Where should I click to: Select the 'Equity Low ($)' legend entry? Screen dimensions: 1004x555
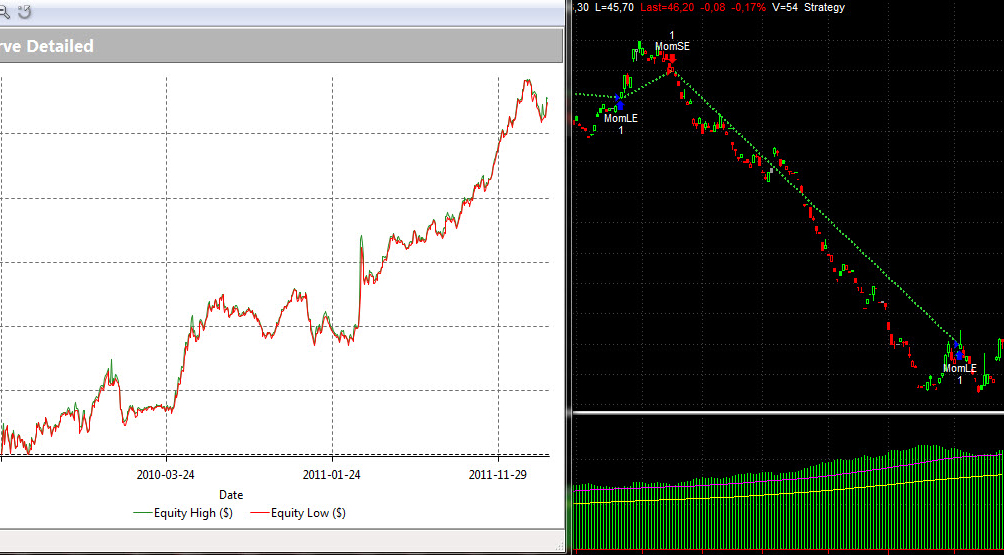click(298, 513)
